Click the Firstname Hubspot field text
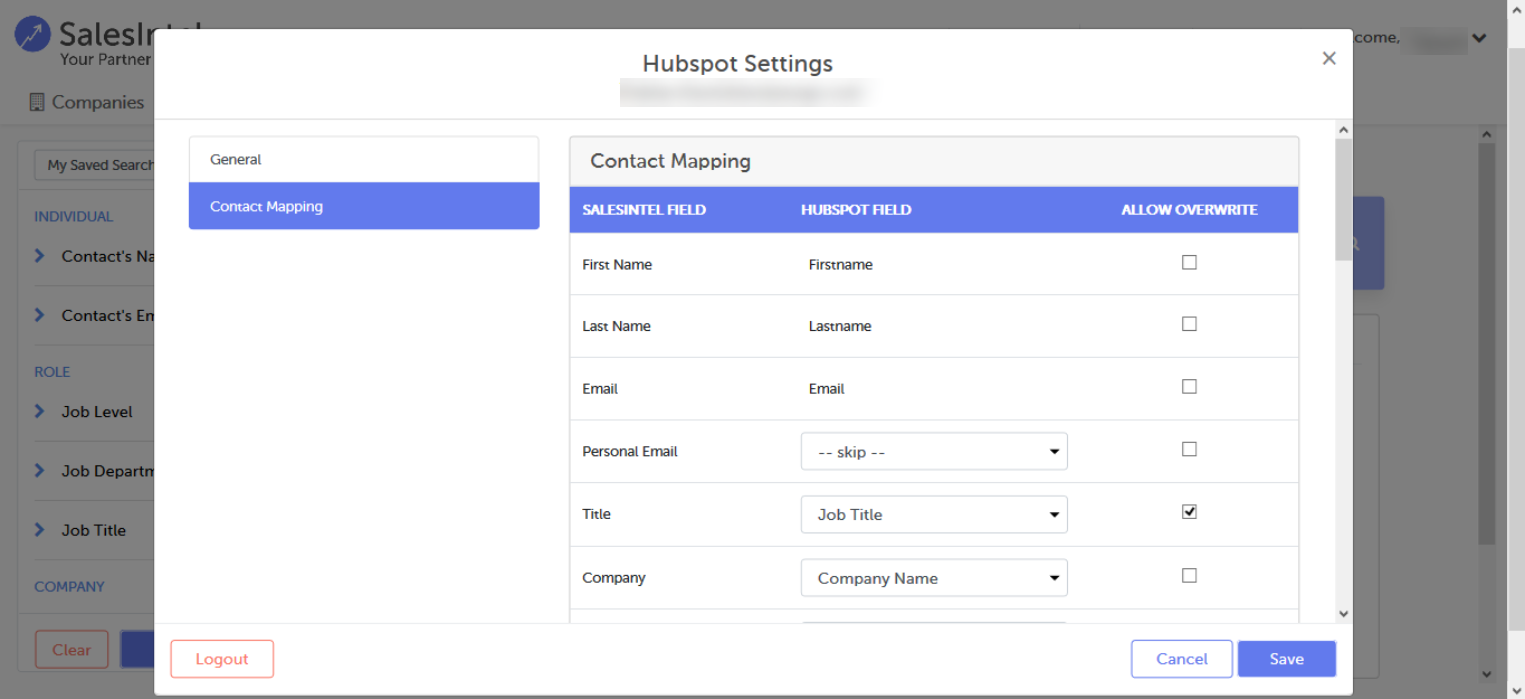This screenshot has height=699, width=1525. click(x=840, y=265)
